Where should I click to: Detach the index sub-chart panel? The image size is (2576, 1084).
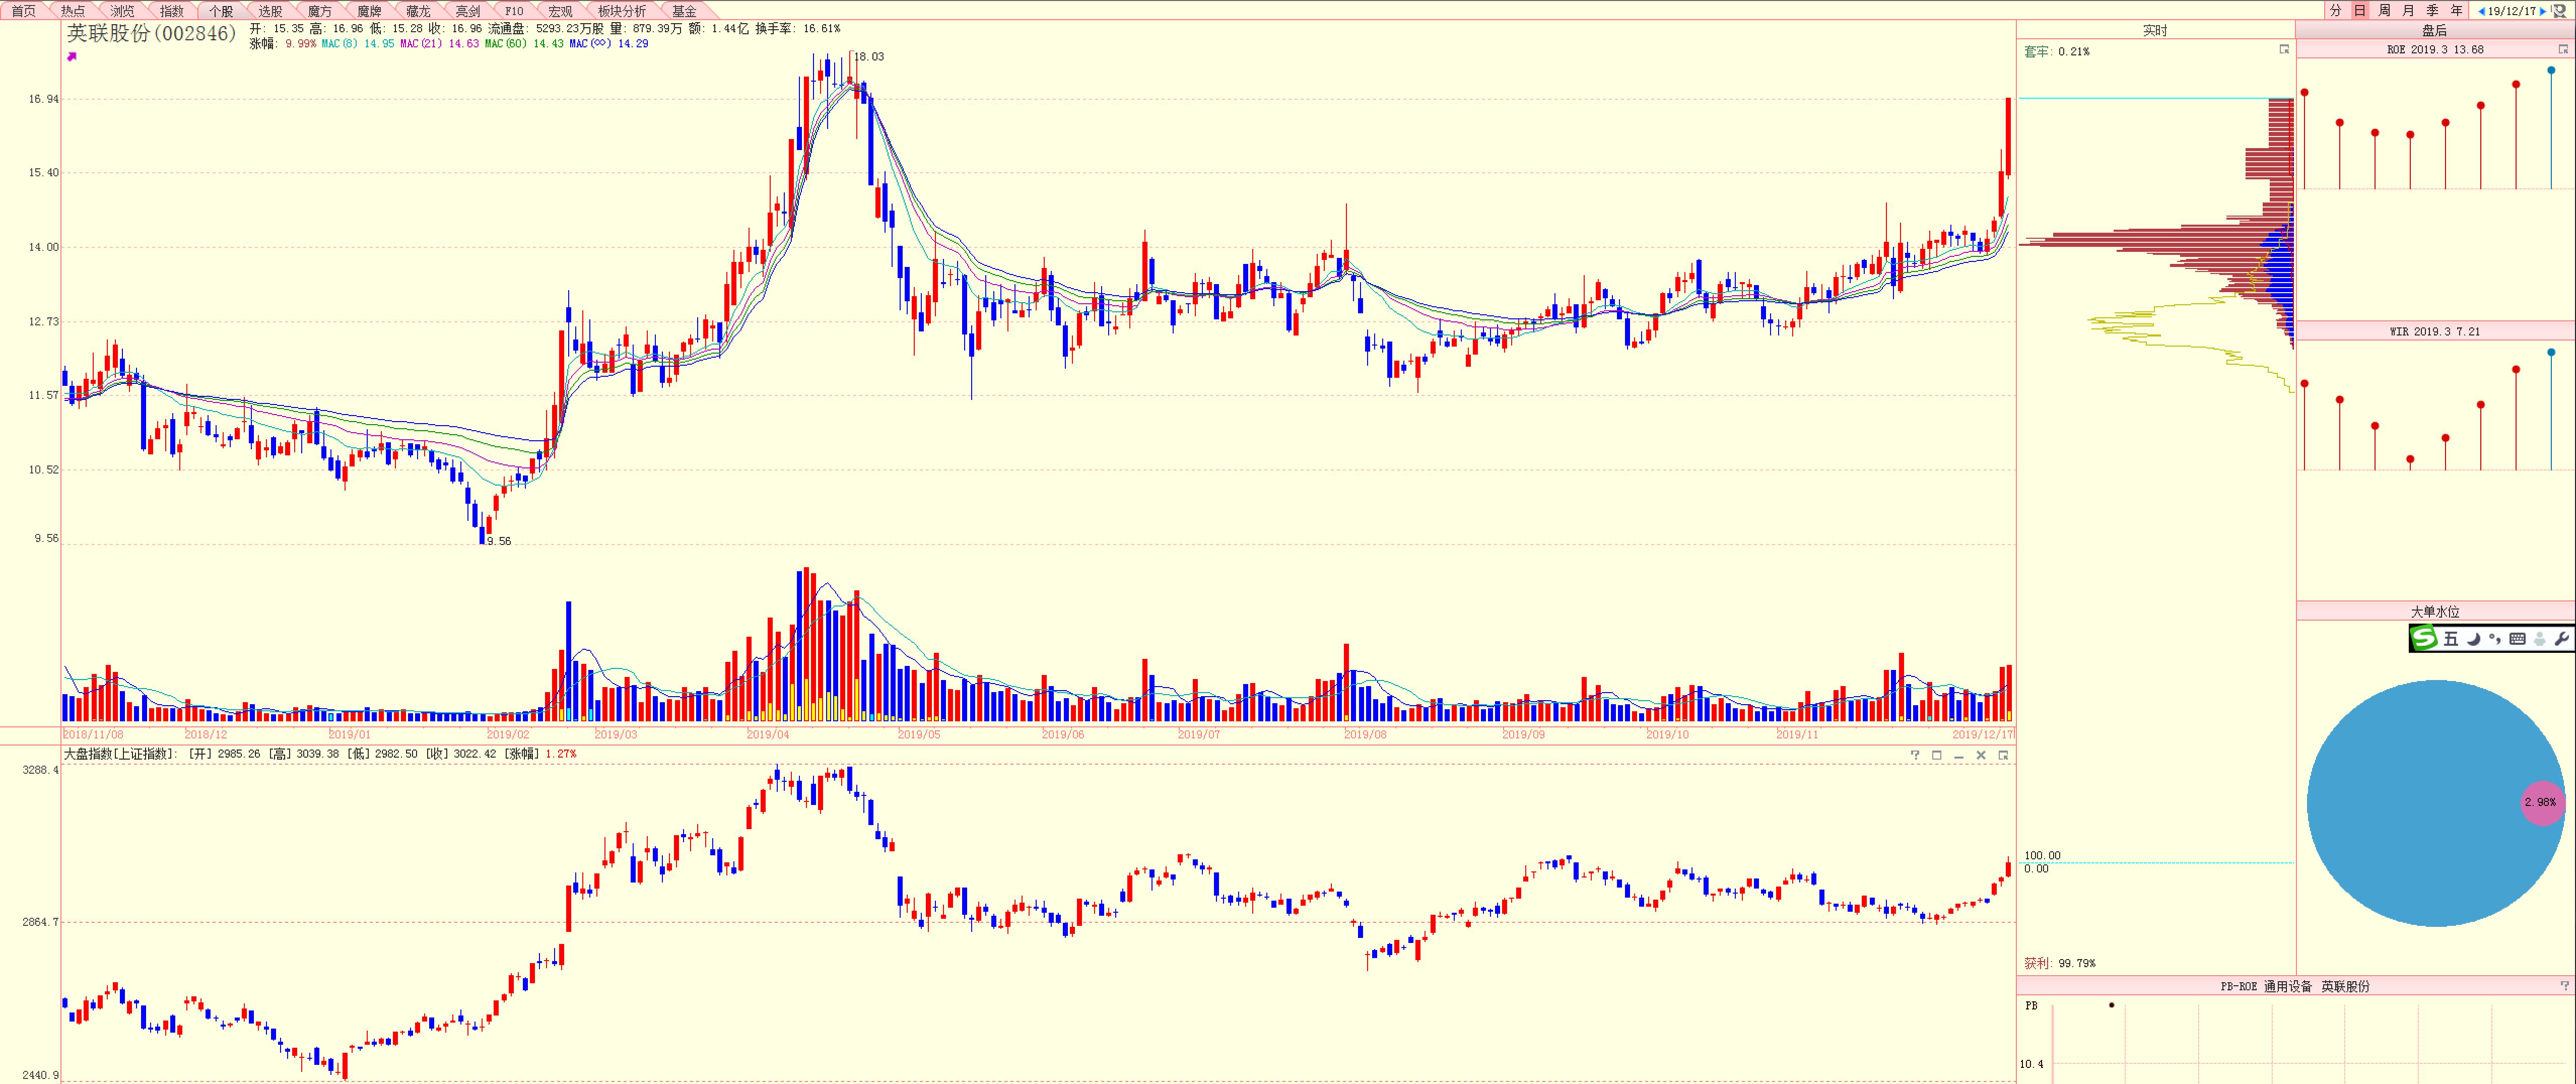click(2003, 755)
